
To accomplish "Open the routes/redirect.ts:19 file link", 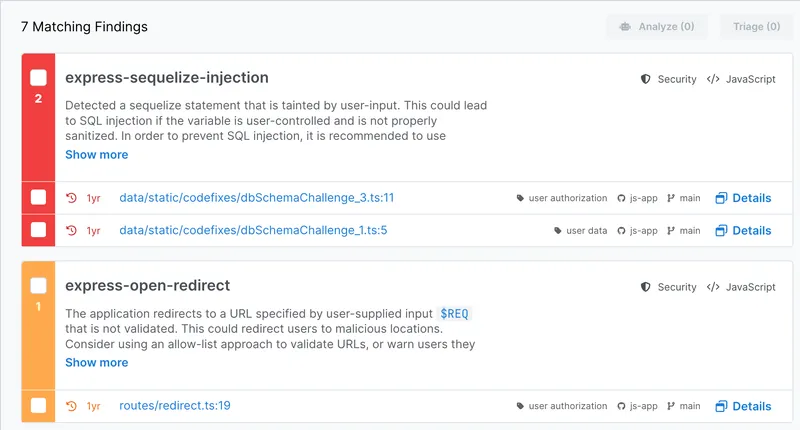I will pos(176,406).
